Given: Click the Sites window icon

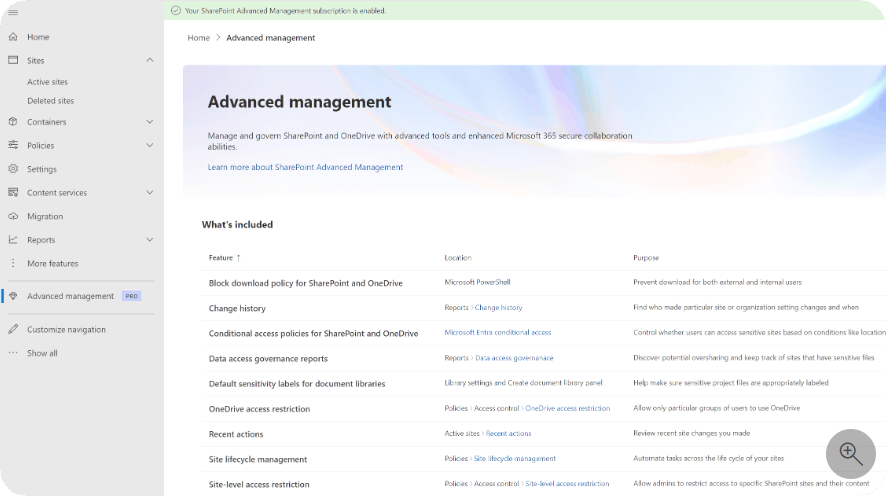Looking at the screenshot, I should 13,60.
